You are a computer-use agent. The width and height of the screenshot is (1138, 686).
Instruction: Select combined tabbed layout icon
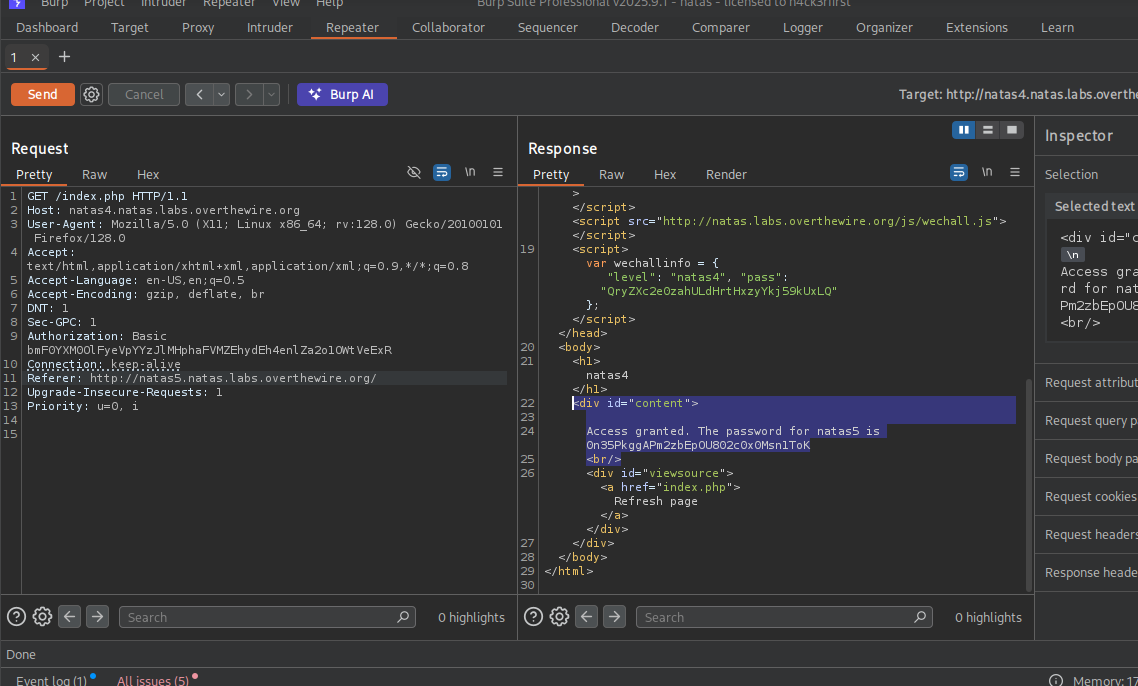[1012, 130]
